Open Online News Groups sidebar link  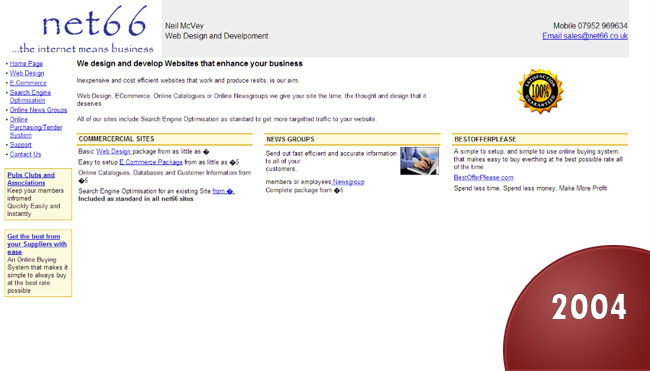[38, 110]
